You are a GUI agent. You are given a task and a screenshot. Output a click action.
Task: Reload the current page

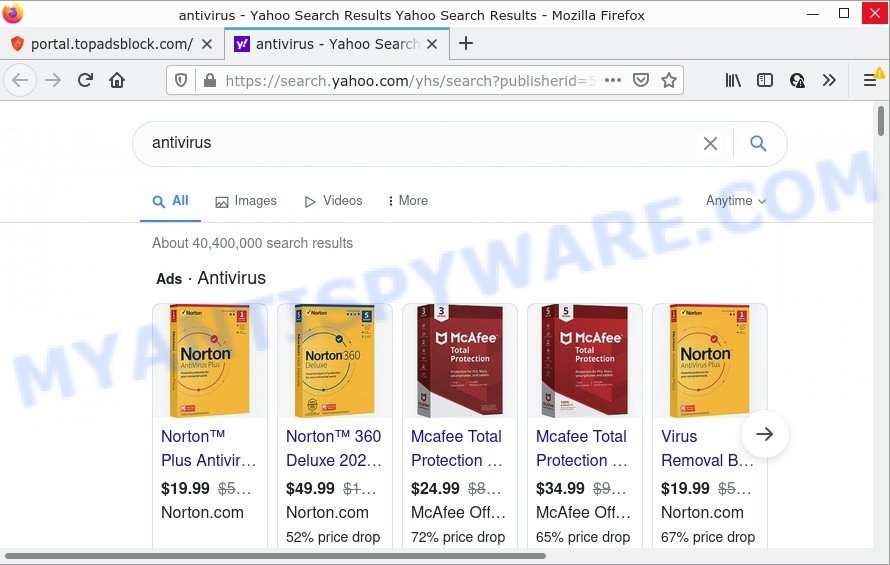point(85,80)
